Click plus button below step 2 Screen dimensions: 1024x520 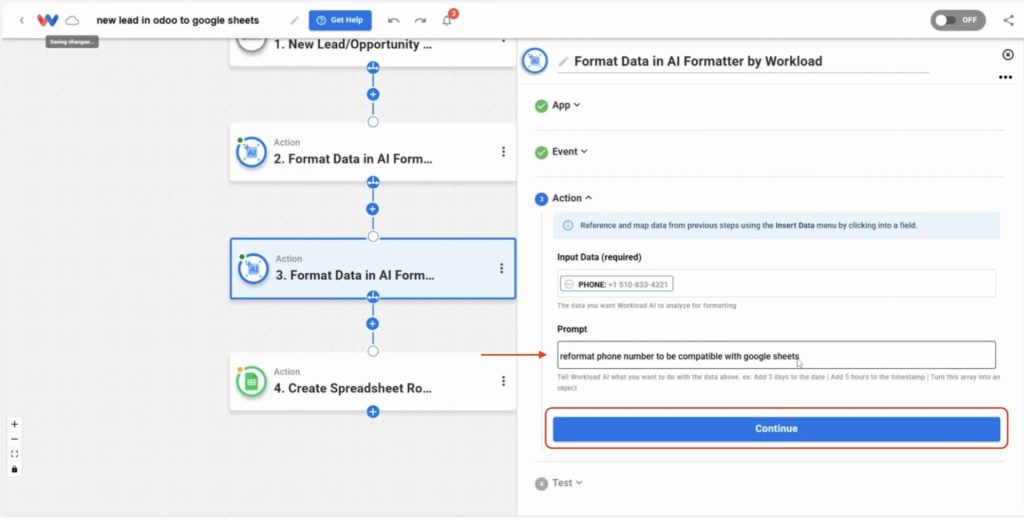click(x=373, y=209)
